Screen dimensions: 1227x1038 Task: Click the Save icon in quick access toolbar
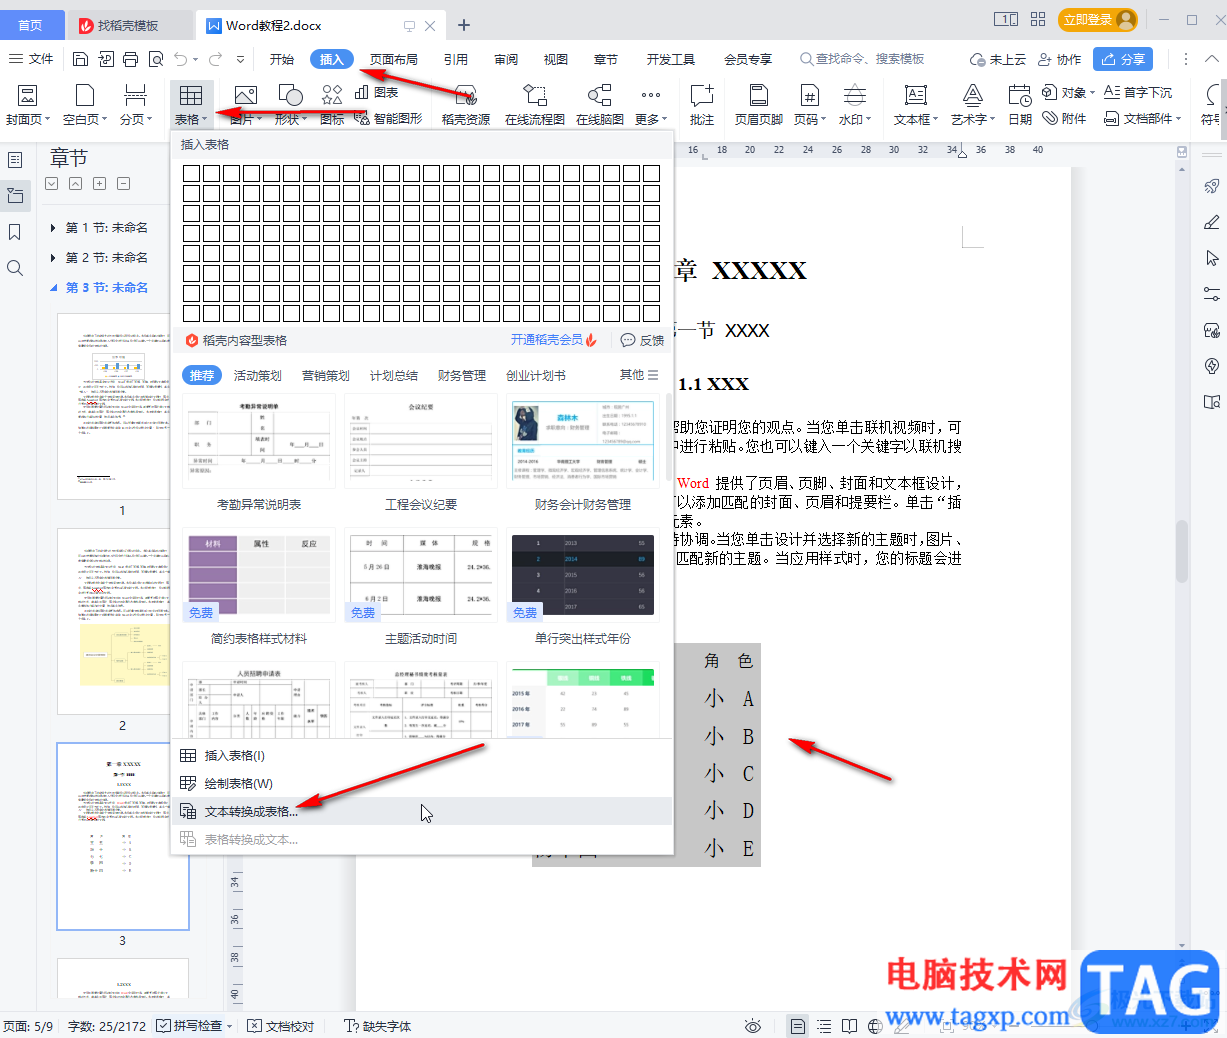[x=81, y=60]
